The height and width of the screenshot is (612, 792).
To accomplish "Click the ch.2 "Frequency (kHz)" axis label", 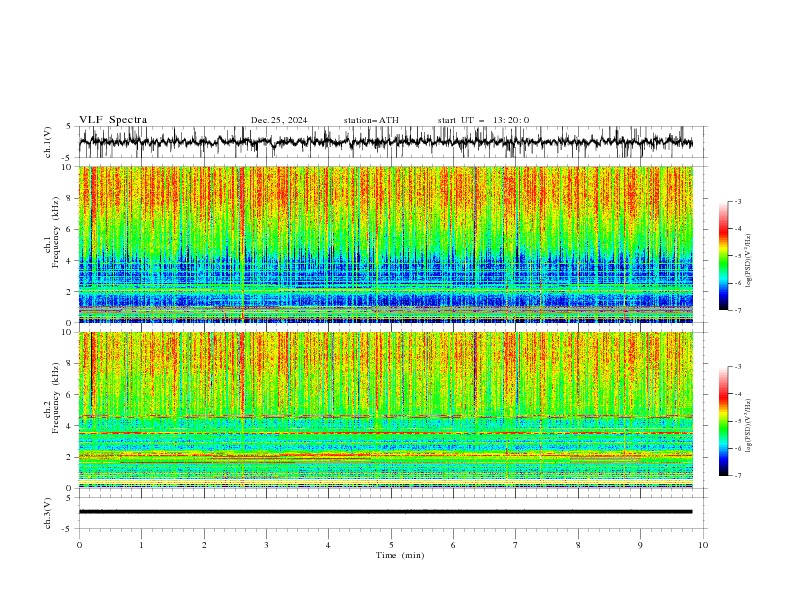I will tap(56, 398).
